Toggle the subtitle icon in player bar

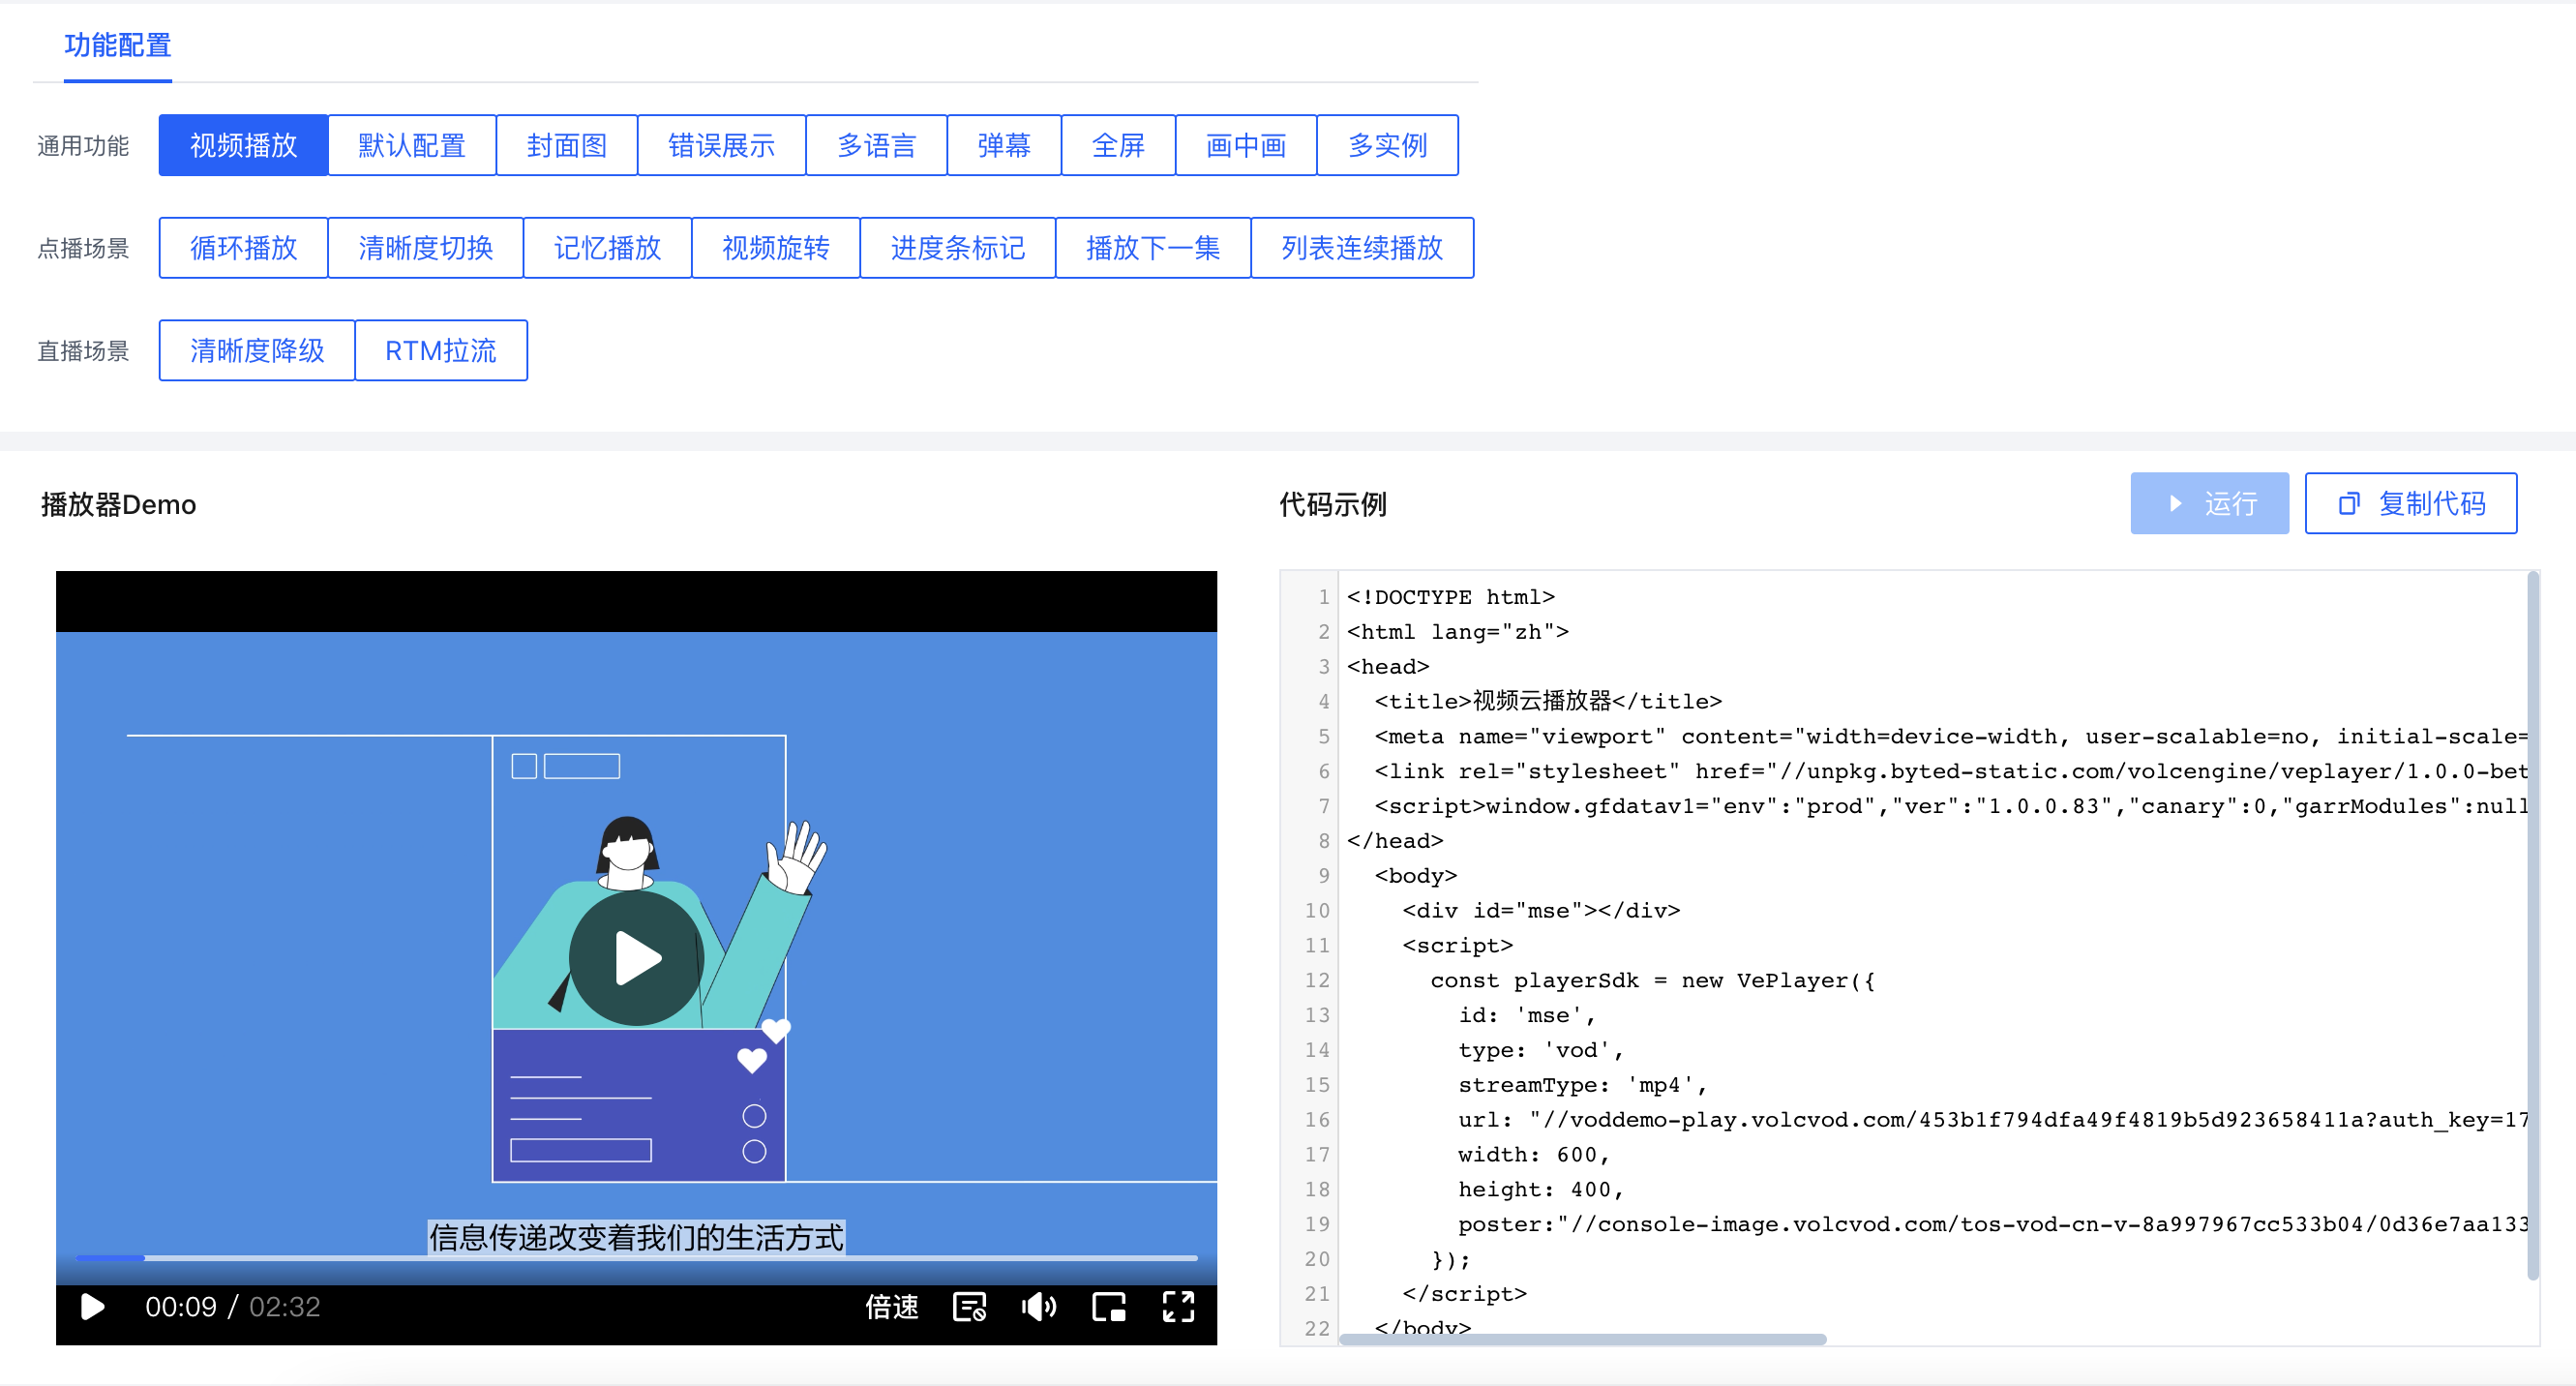coord(969,1306)
